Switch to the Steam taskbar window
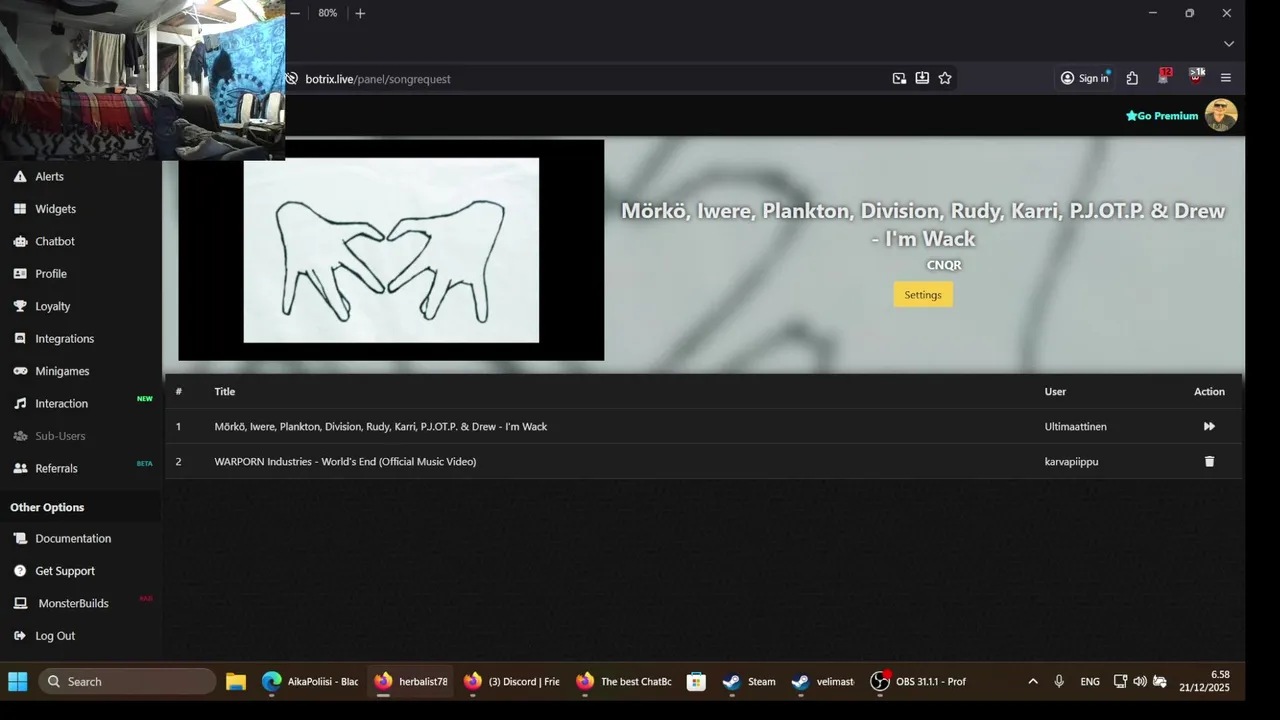1280x720 pixels. coord(749,682)
